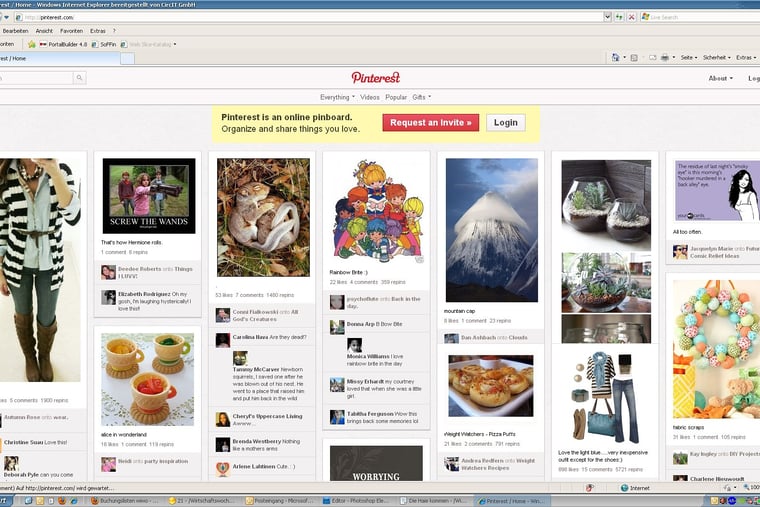
Task: Expand the Everything category dropdown
Action: point(337,97)
